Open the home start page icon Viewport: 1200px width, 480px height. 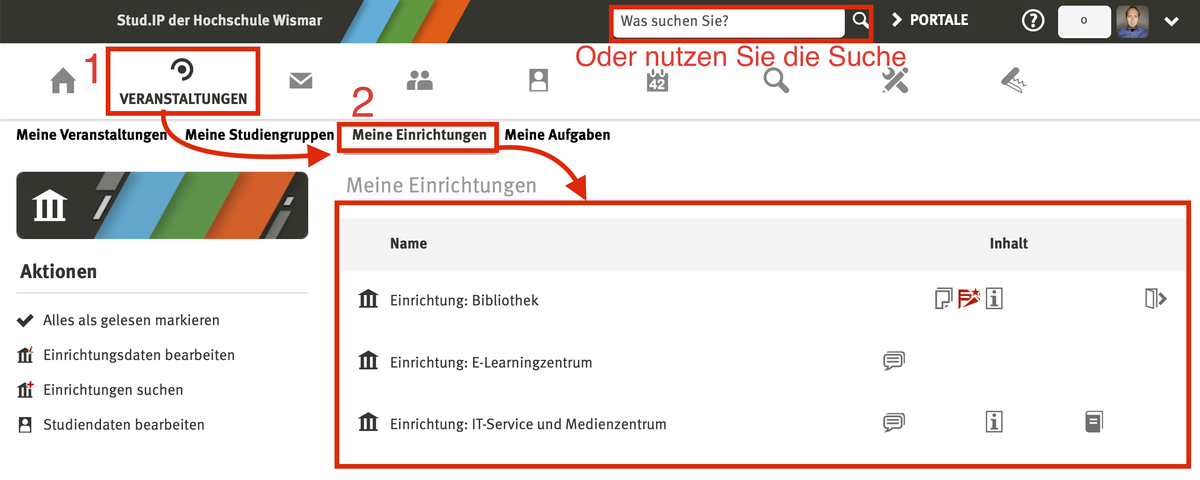click(63, 81)
